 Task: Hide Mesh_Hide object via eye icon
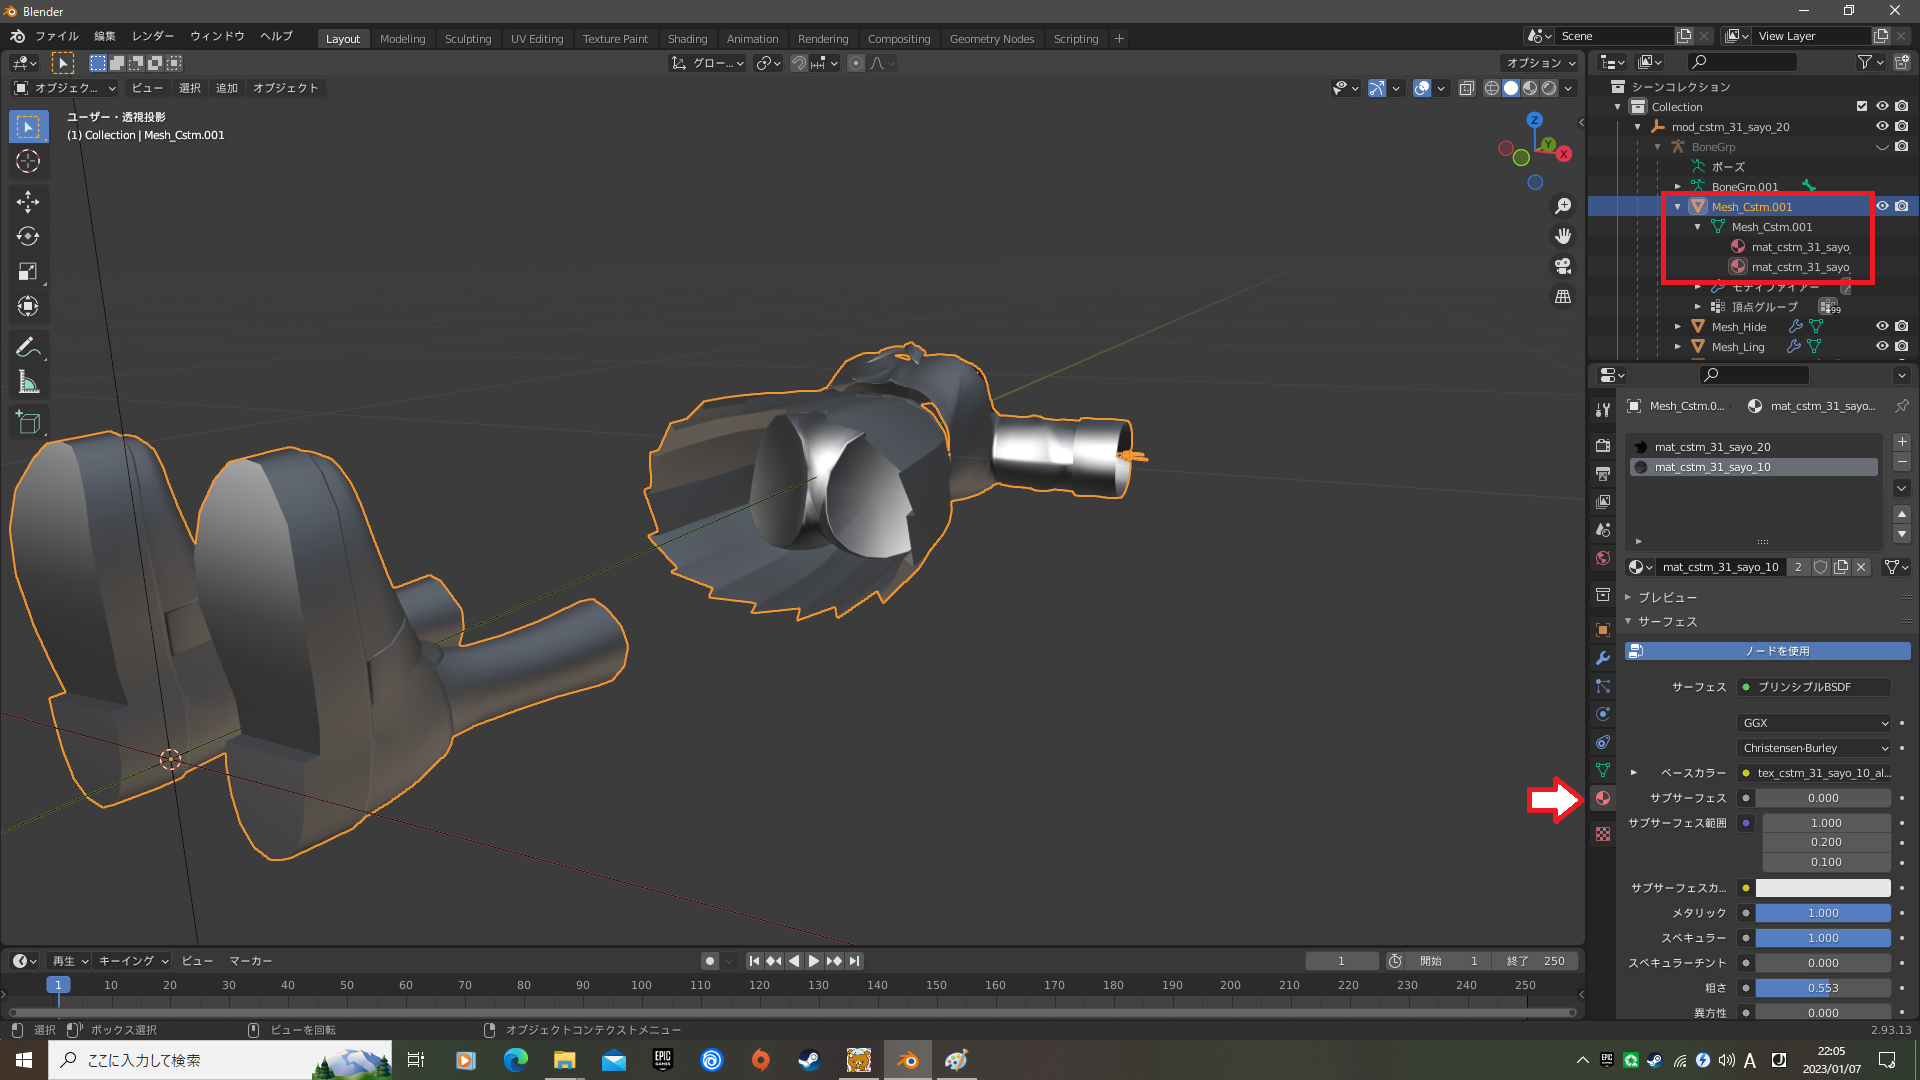tap(1882, 326)
